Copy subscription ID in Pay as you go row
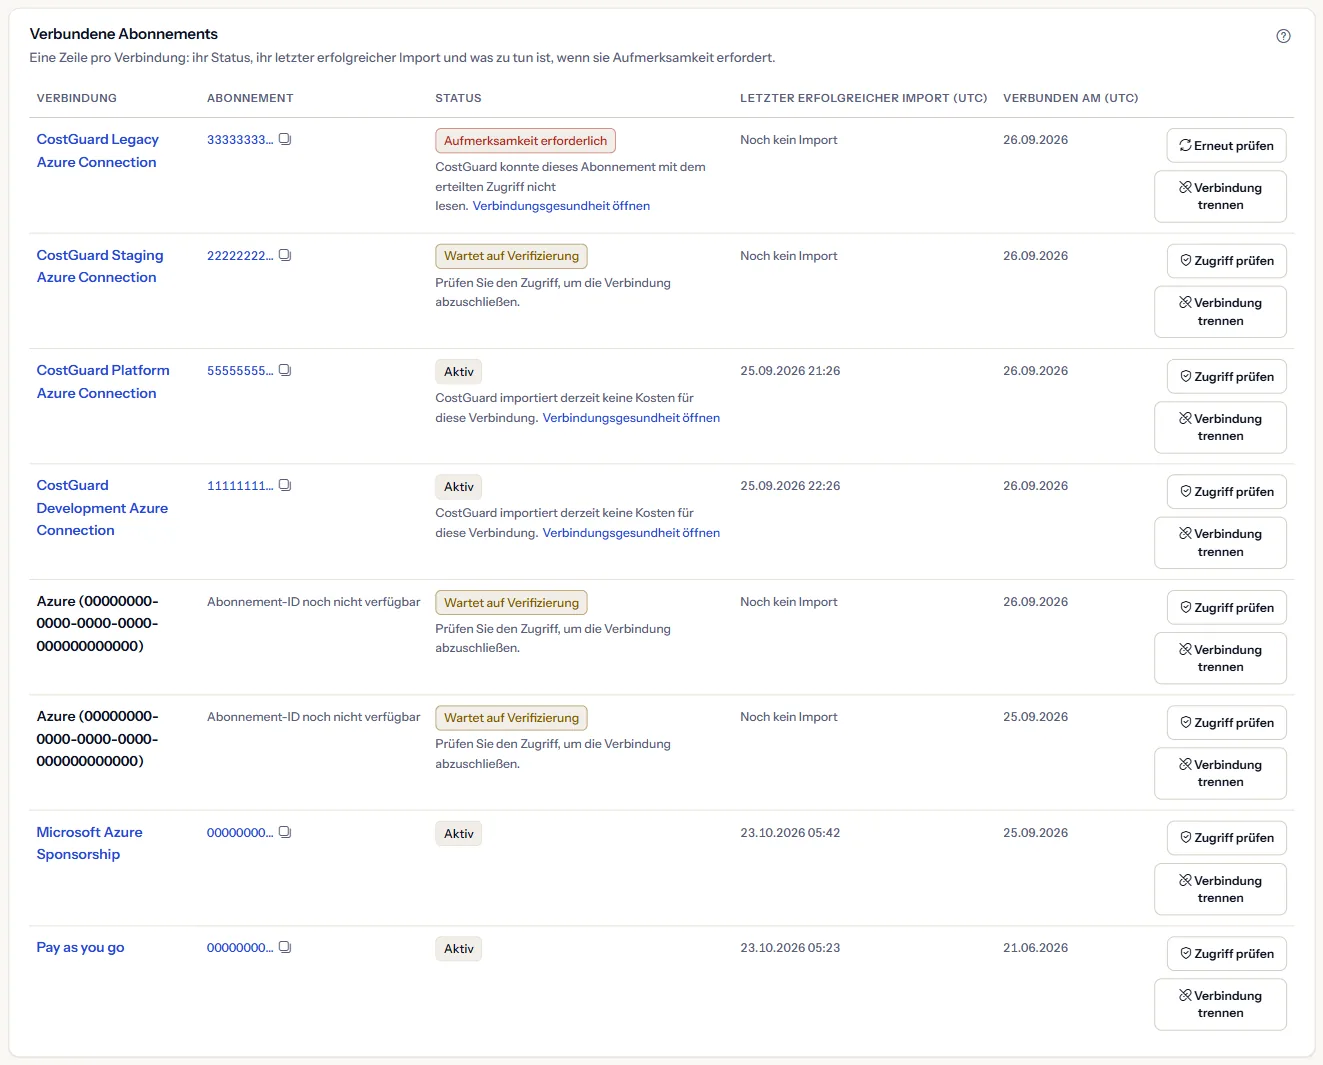The height and width of the screenshot is (1065, 1323). tap(285, 947)
